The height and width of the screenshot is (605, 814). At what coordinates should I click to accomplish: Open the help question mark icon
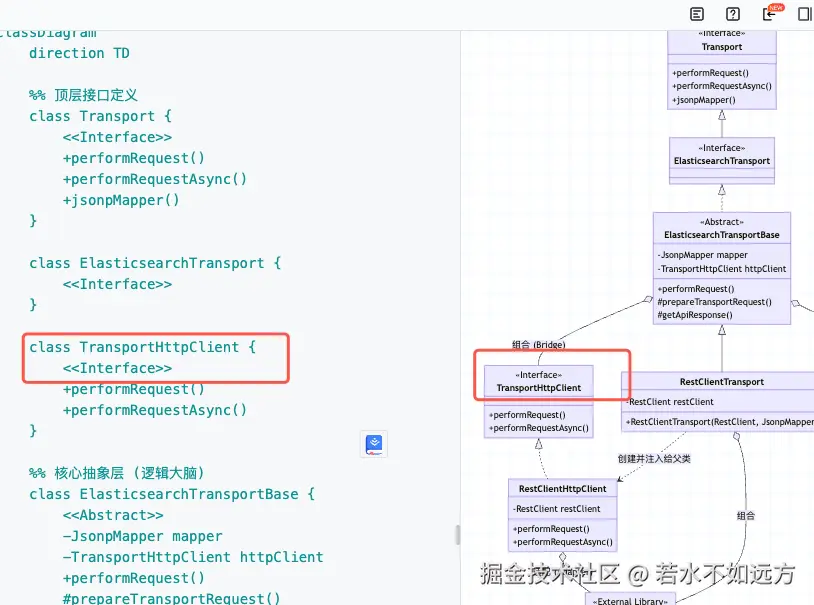[x=733, y=14]
